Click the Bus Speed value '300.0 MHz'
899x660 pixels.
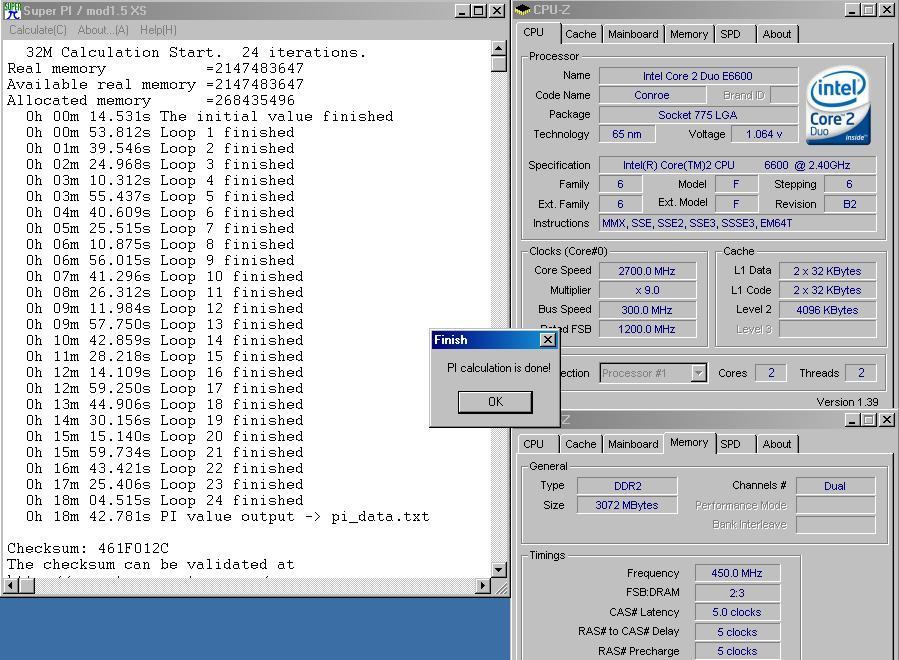point(647,310)
